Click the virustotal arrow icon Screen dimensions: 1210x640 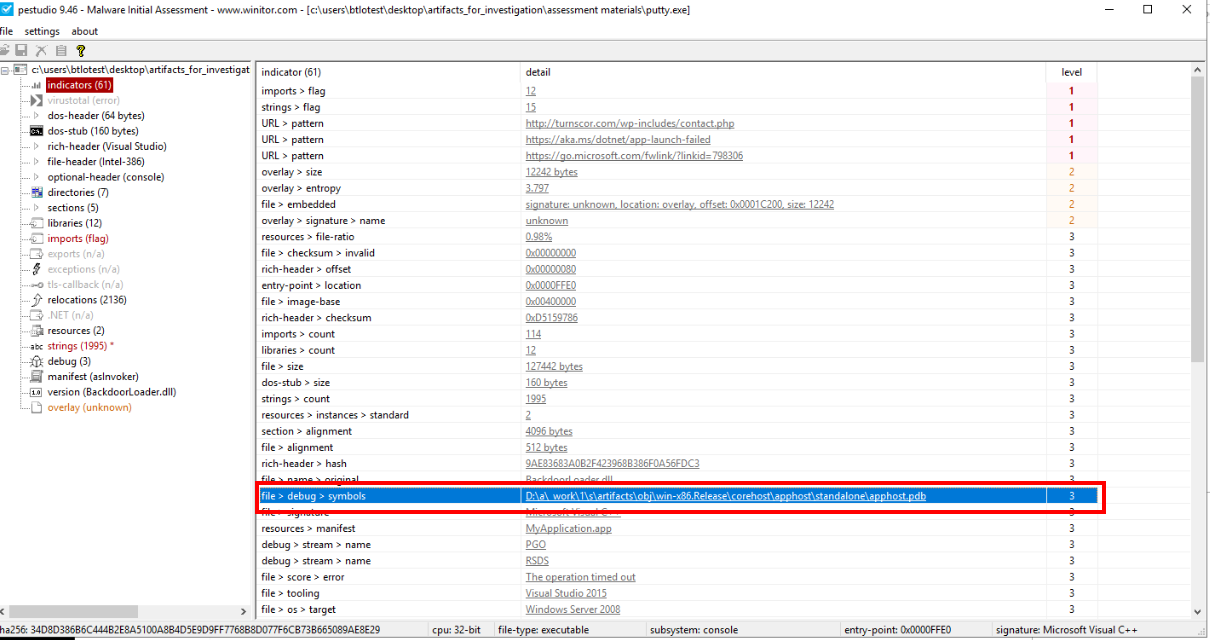pyautogui.click(x=37, y=100)
